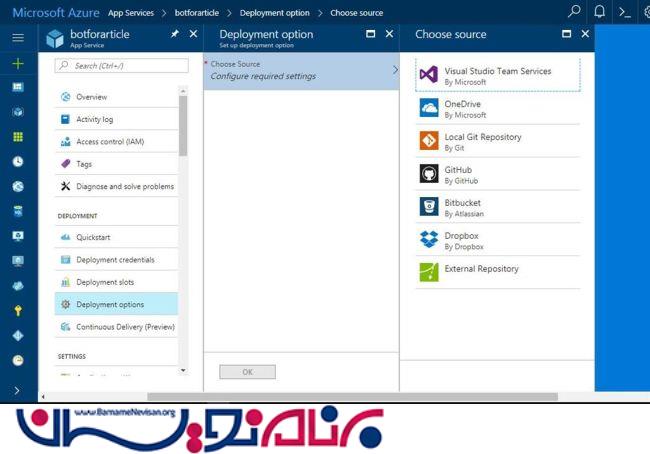This screenshot has height=454, width=650.
Task: Open the App Services globe icon in sidebar
Action: click(x=18, y=187)
